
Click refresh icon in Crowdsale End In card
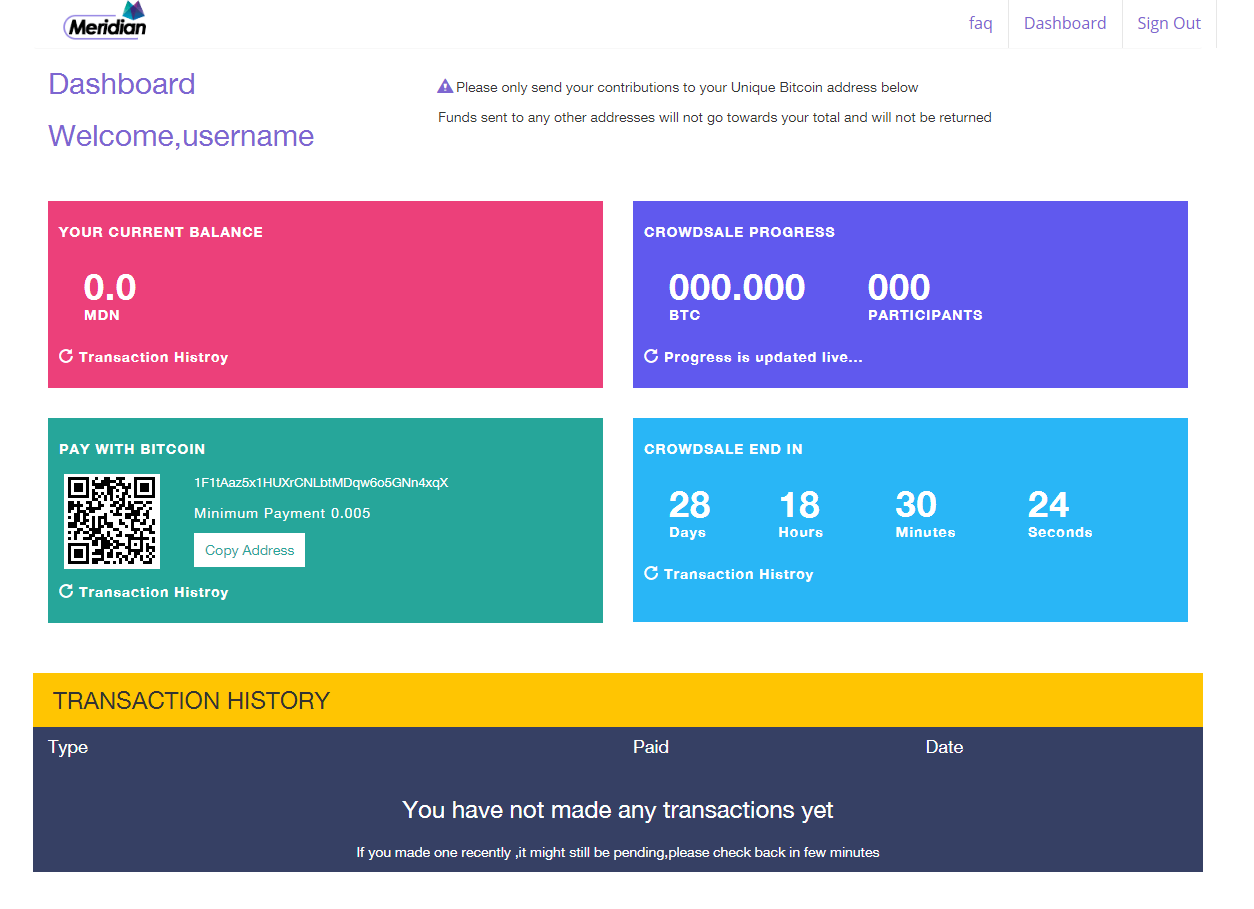coord(651,573)
